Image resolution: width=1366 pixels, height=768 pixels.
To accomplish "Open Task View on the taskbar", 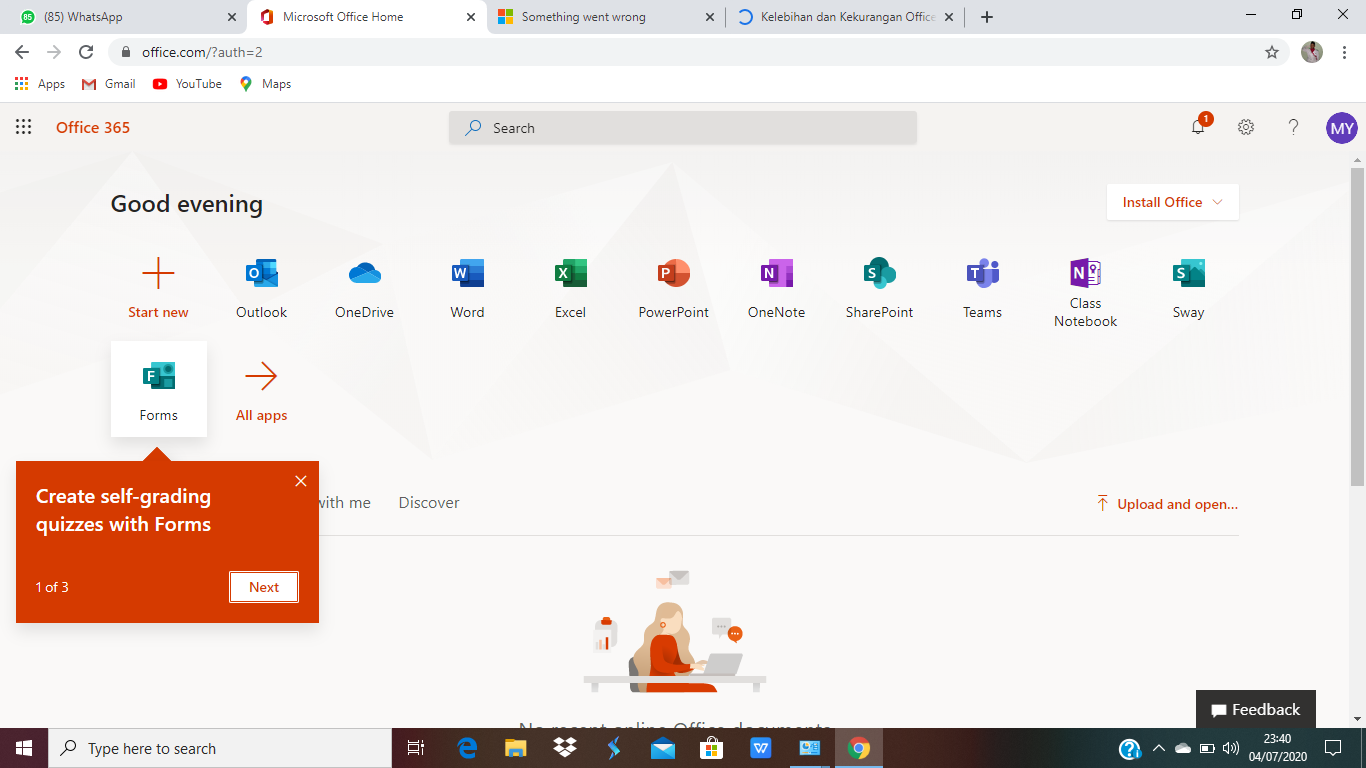I will pos(416,748).
